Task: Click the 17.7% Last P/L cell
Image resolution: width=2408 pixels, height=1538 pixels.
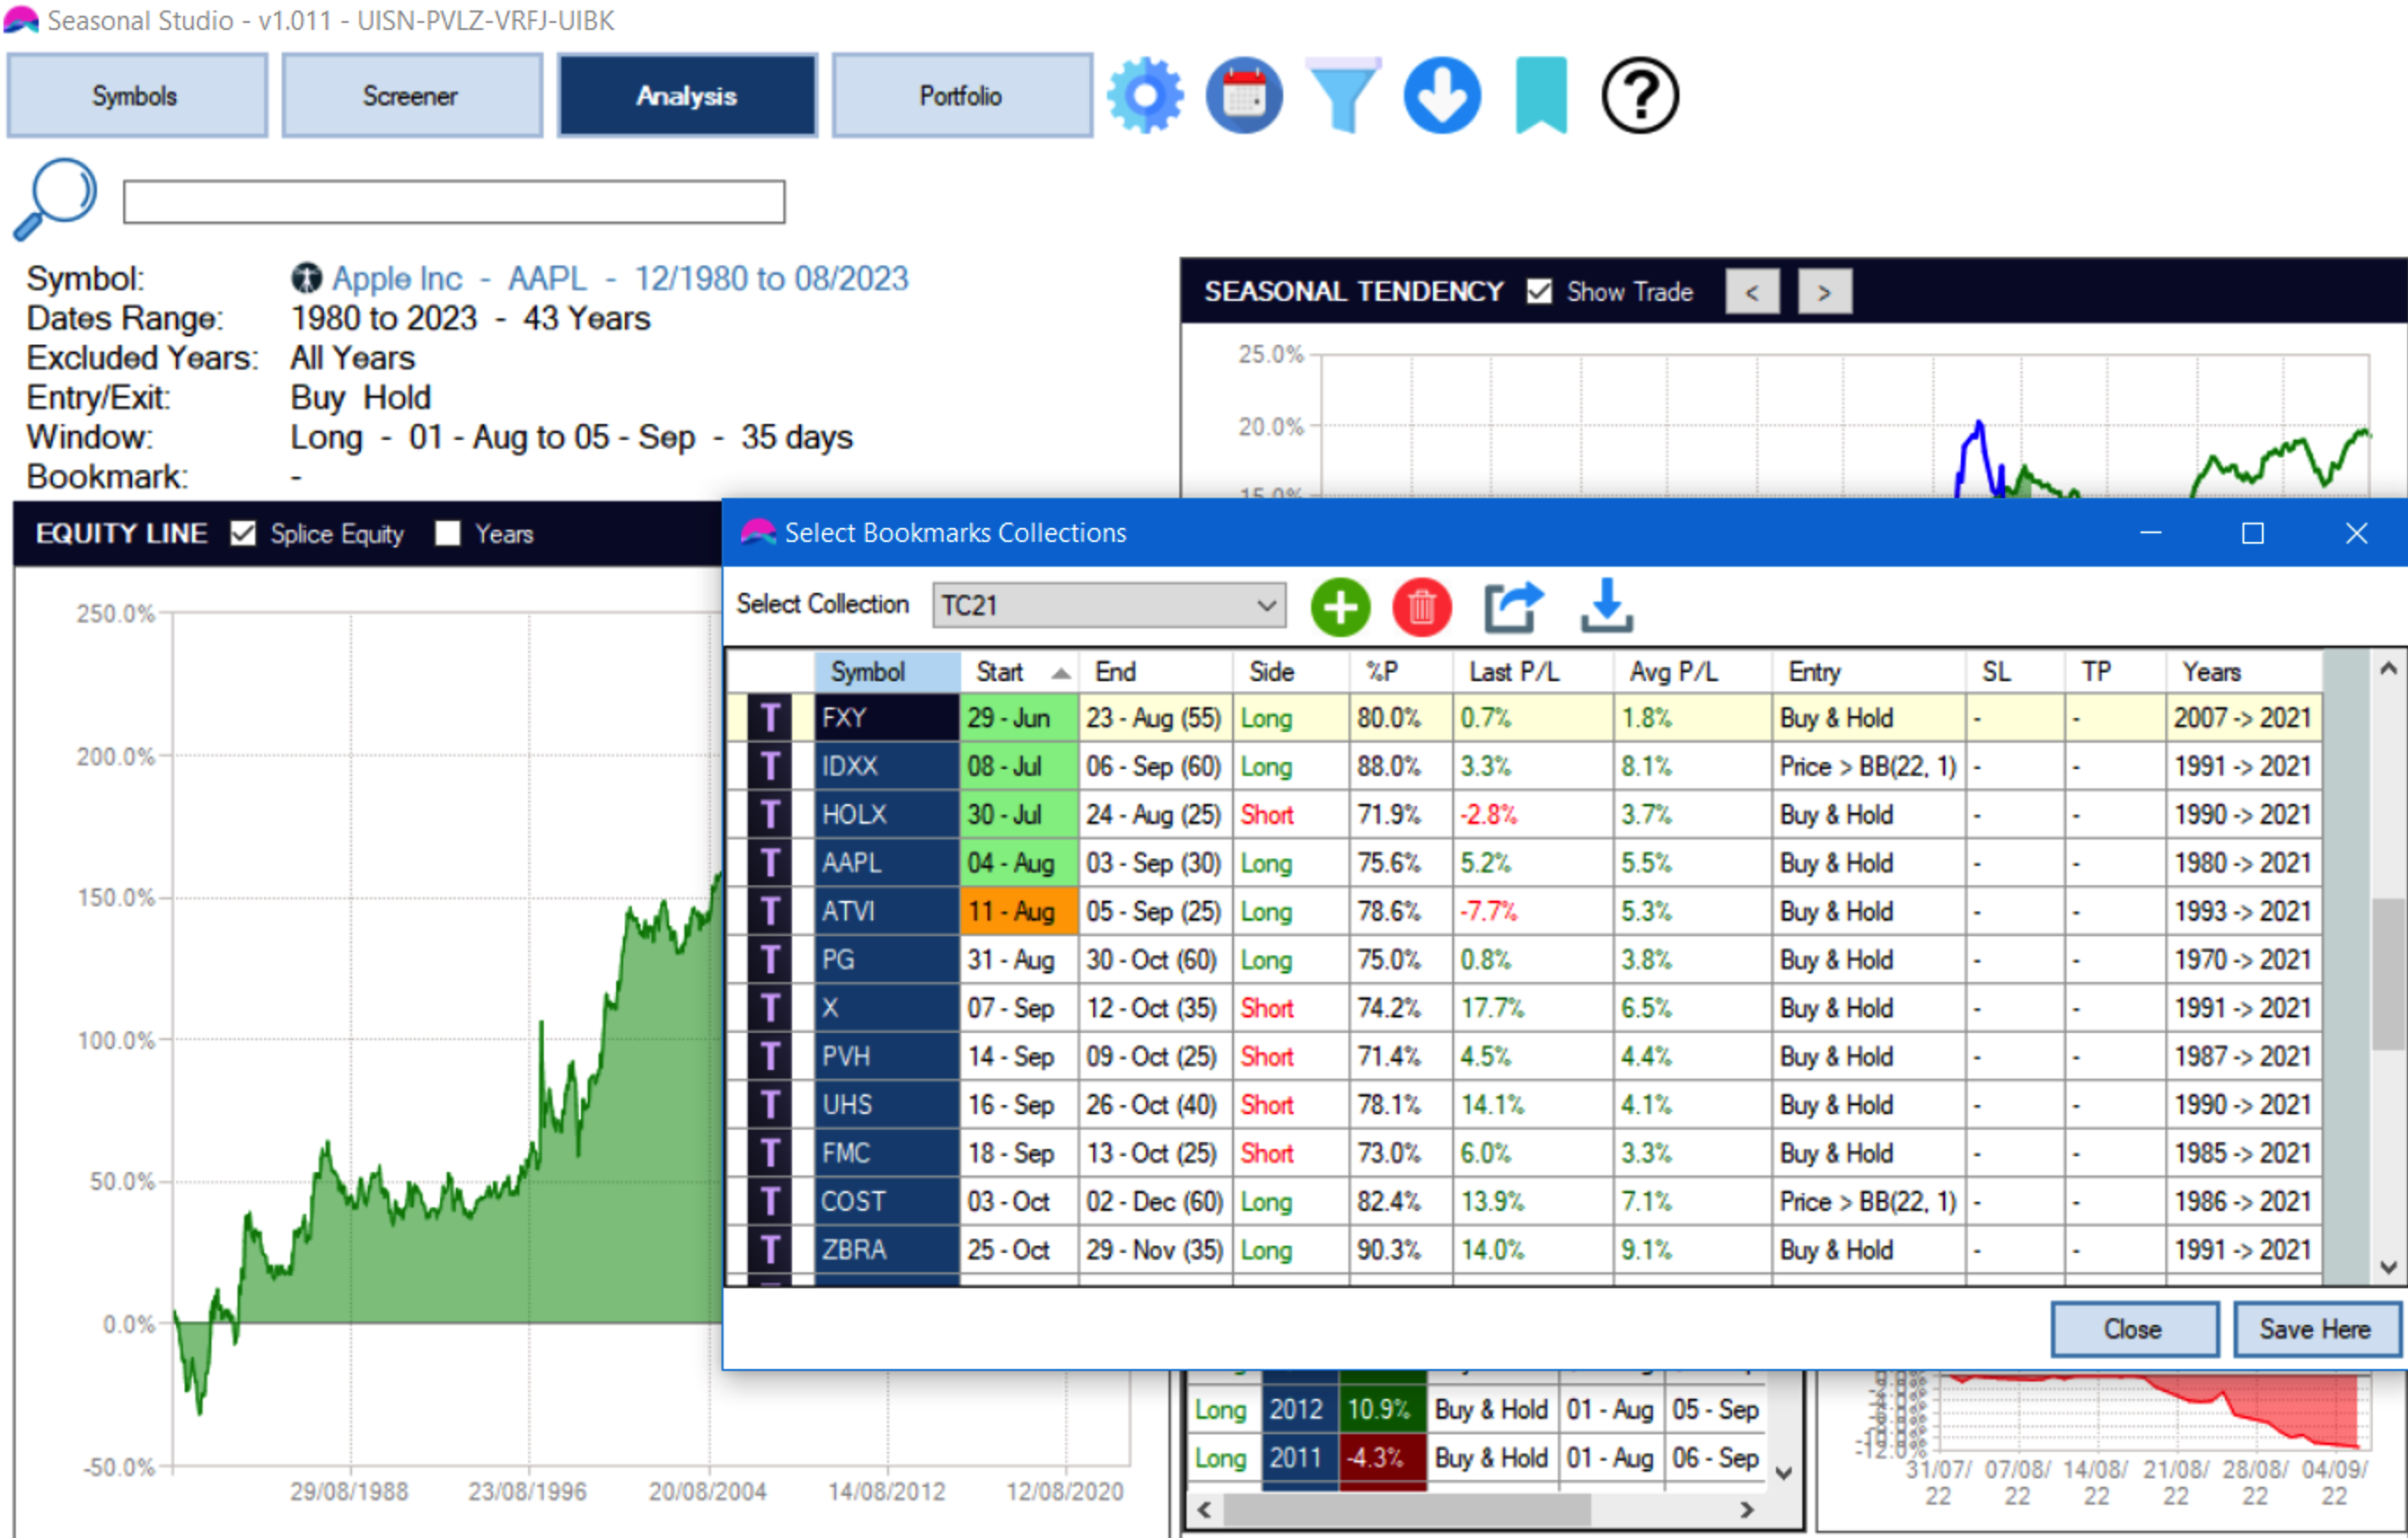Action: (1533, 1008)
